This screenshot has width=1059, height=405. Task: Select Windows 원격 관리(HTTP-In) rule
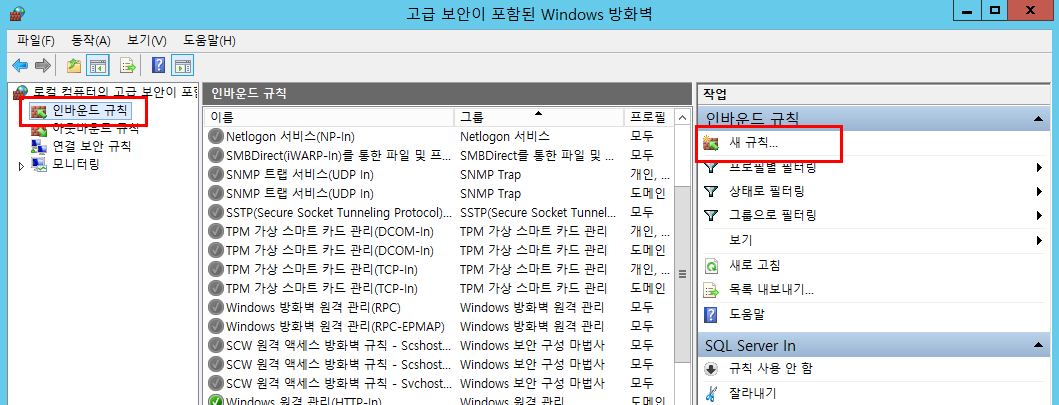[x=440, y=402]
